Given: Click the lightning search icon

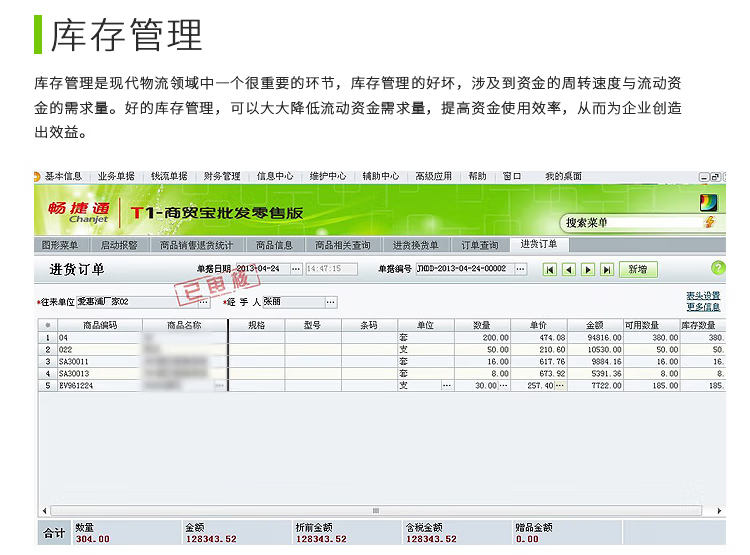Looking at the screenshot, I should pos(710,222).
